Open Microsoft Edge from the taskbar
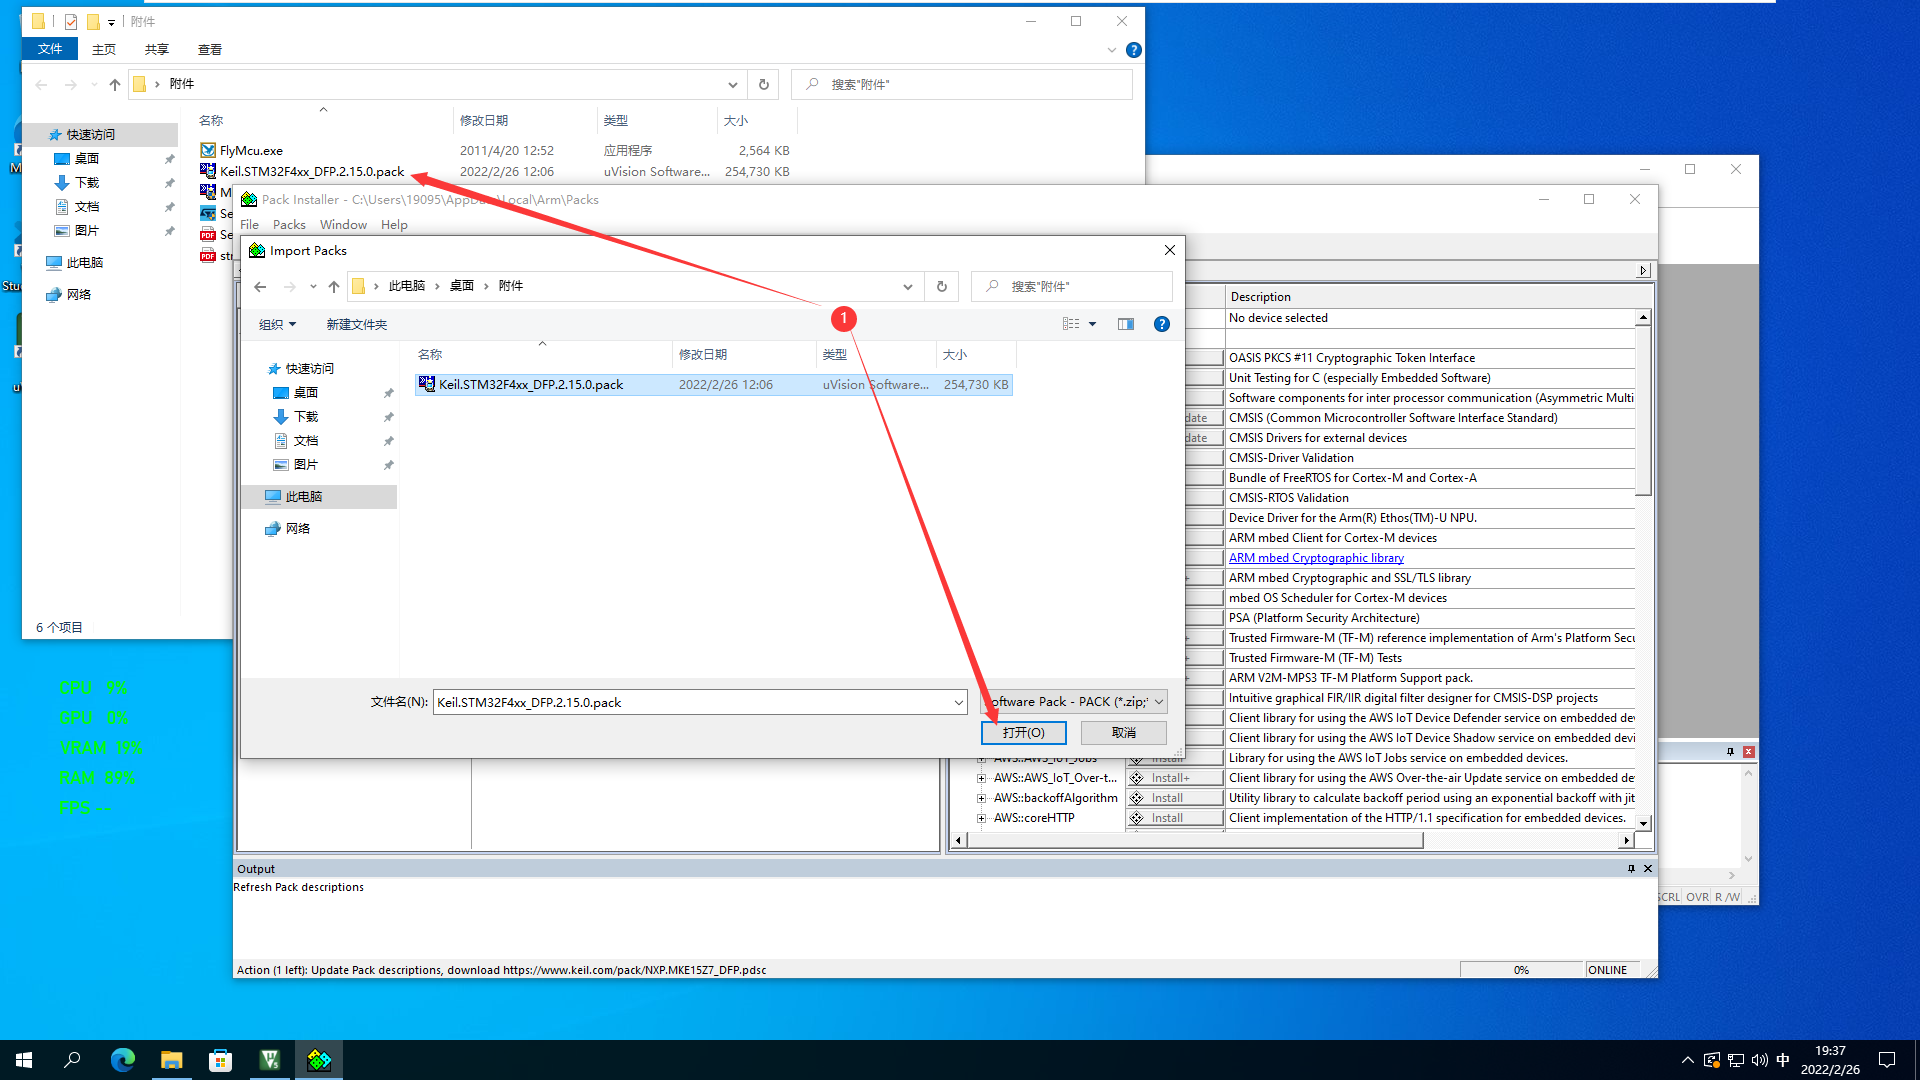Screen dimensions: 1920x1080 [122, 1060]
